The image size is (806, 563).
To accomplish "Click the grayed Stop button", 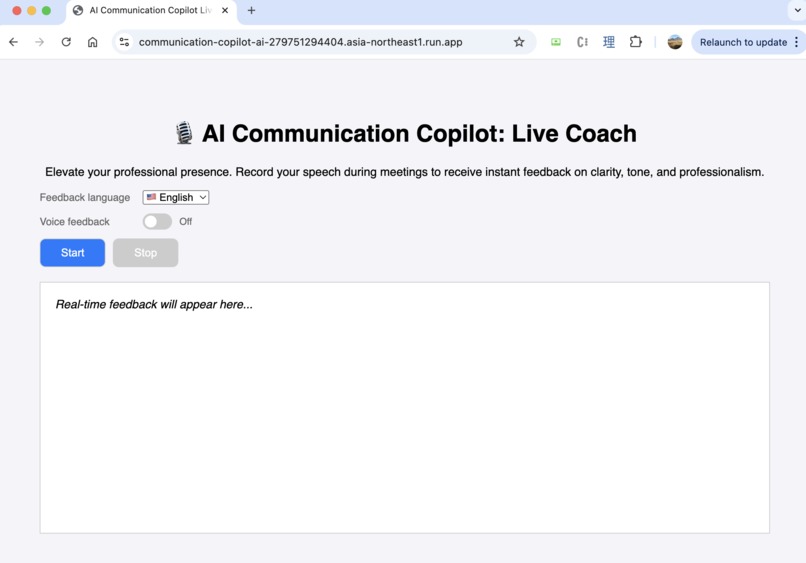I will tap(145, 252).
